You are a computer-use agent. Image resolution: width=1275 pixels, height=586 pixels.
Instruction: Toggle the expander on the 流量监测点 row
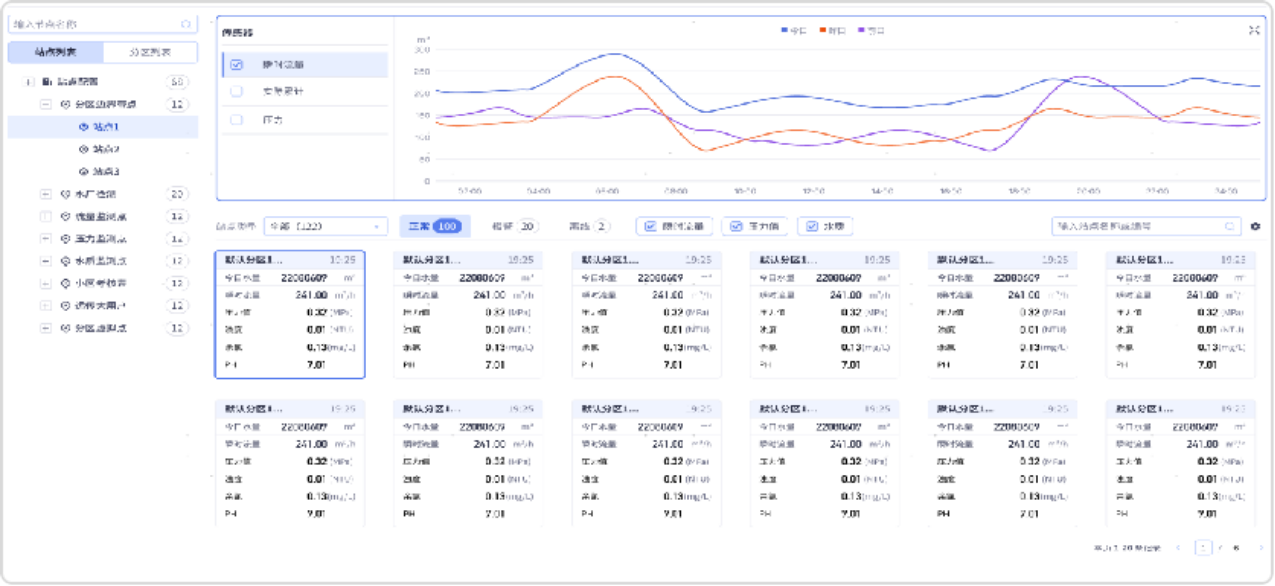(46, 216)
